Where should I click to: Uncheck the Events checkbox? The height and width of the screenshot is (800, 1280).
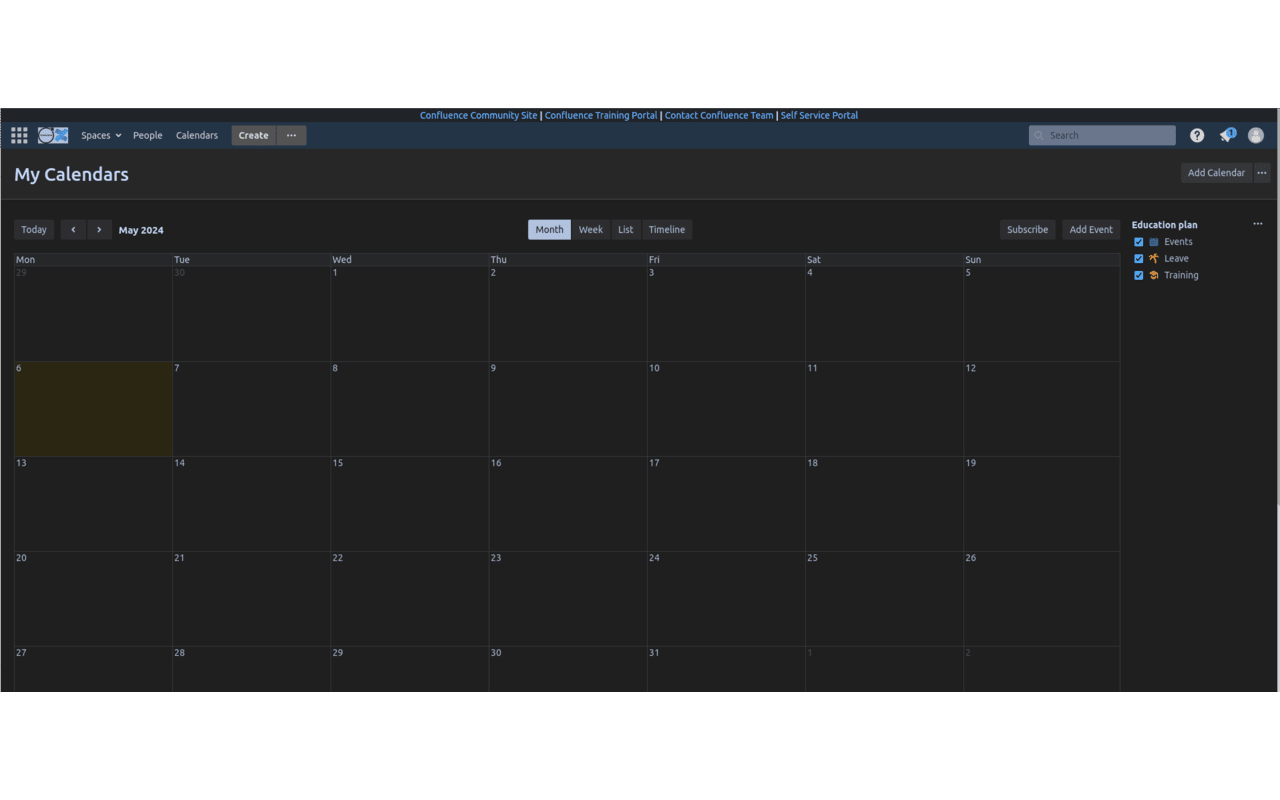click(1138, 242)
